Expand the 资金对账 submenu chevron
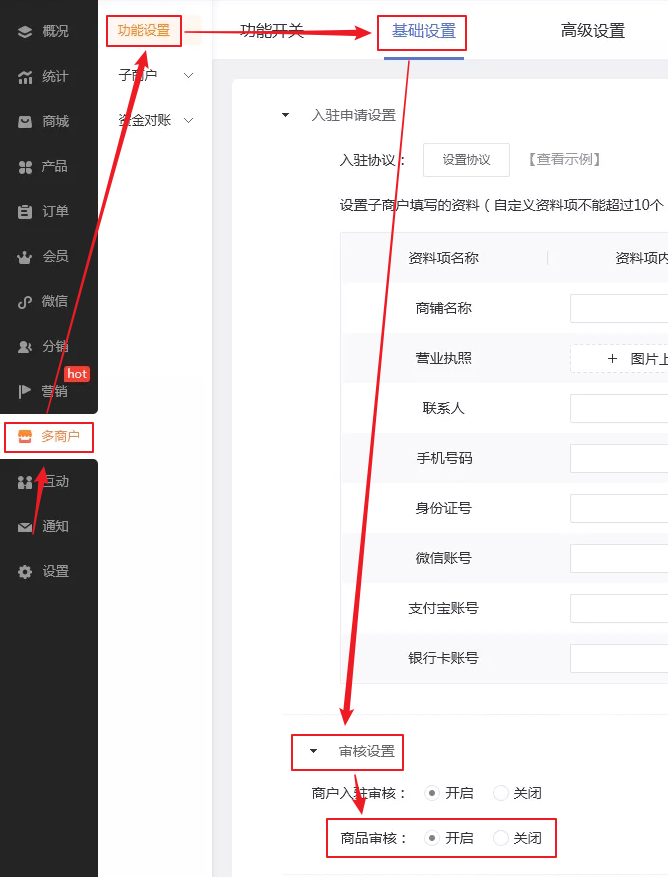The width and height of the screenshot is (668, 877). point(188,121)
